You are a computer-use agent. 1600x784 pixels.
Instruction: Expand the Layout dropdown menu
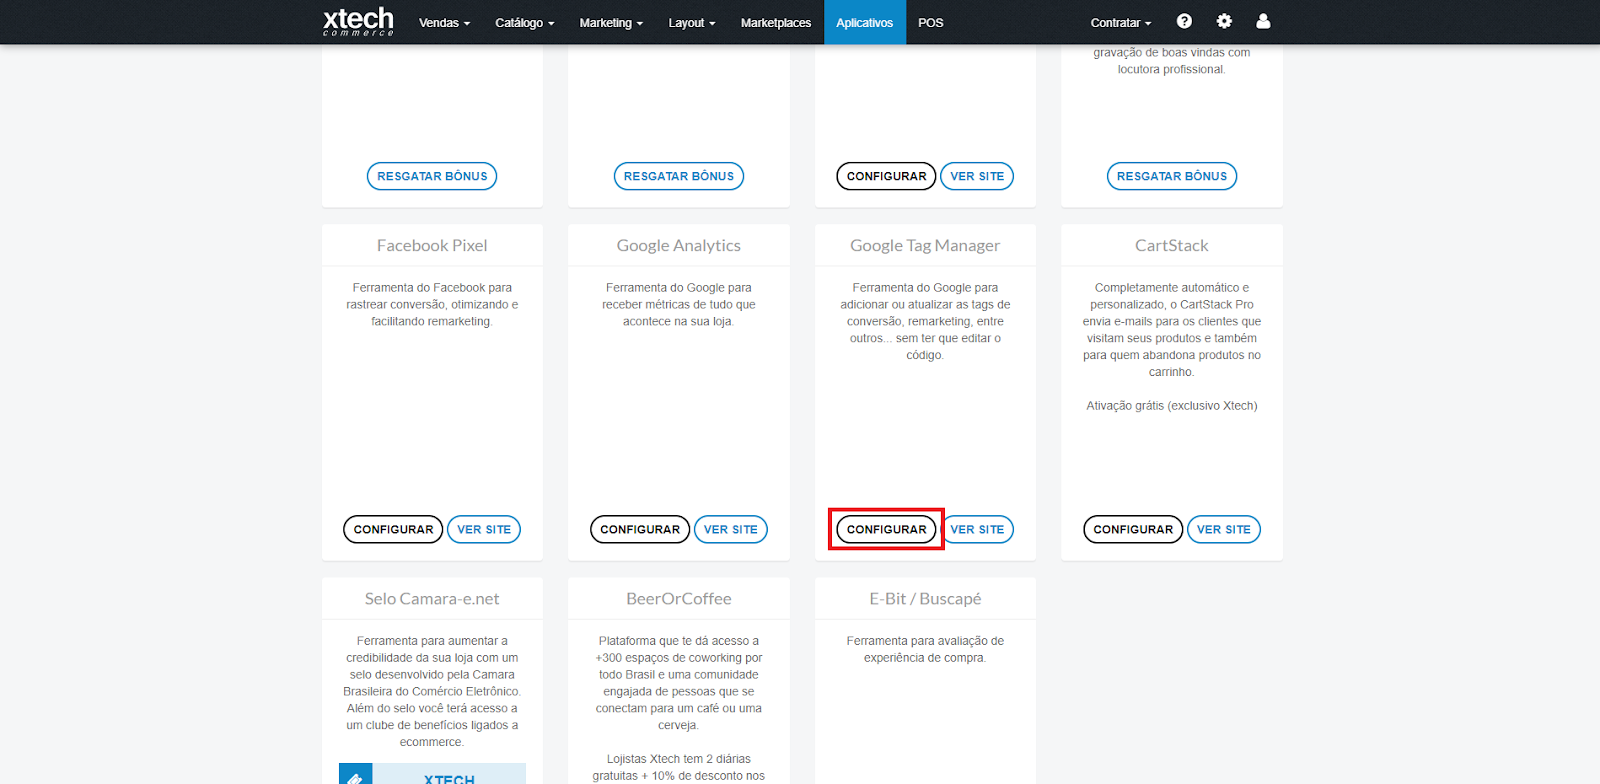(692, 23)
